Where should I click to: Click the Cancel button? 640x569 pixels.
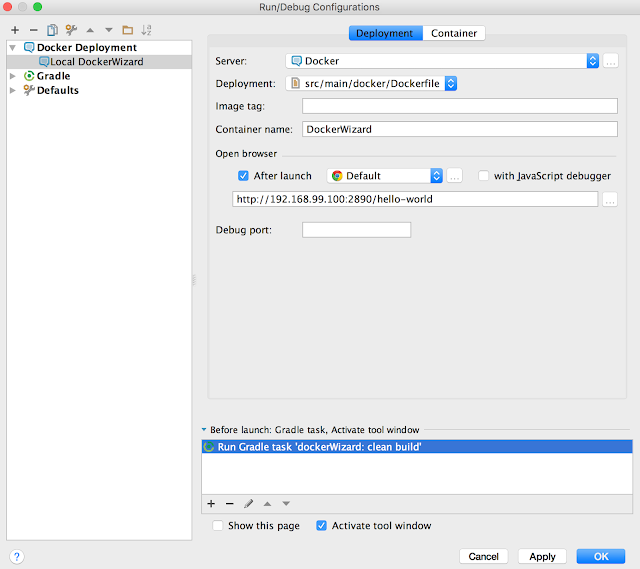tap(484, 556)
